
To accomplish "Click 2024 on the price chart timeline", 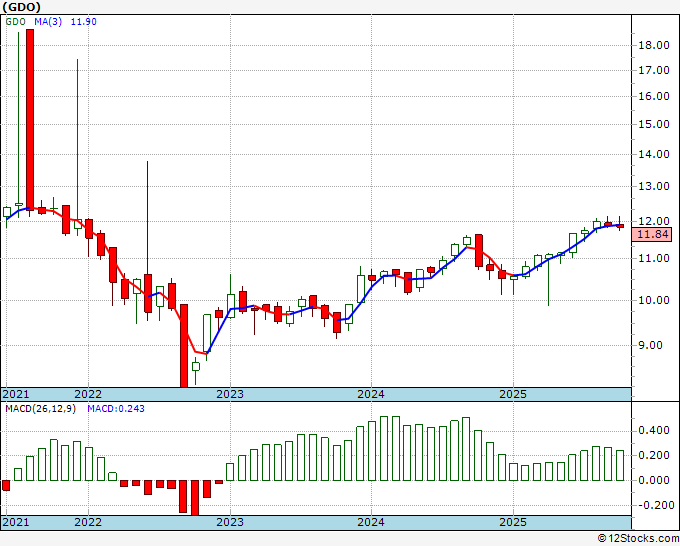I will pyautogui.click(x=371, y=394).
